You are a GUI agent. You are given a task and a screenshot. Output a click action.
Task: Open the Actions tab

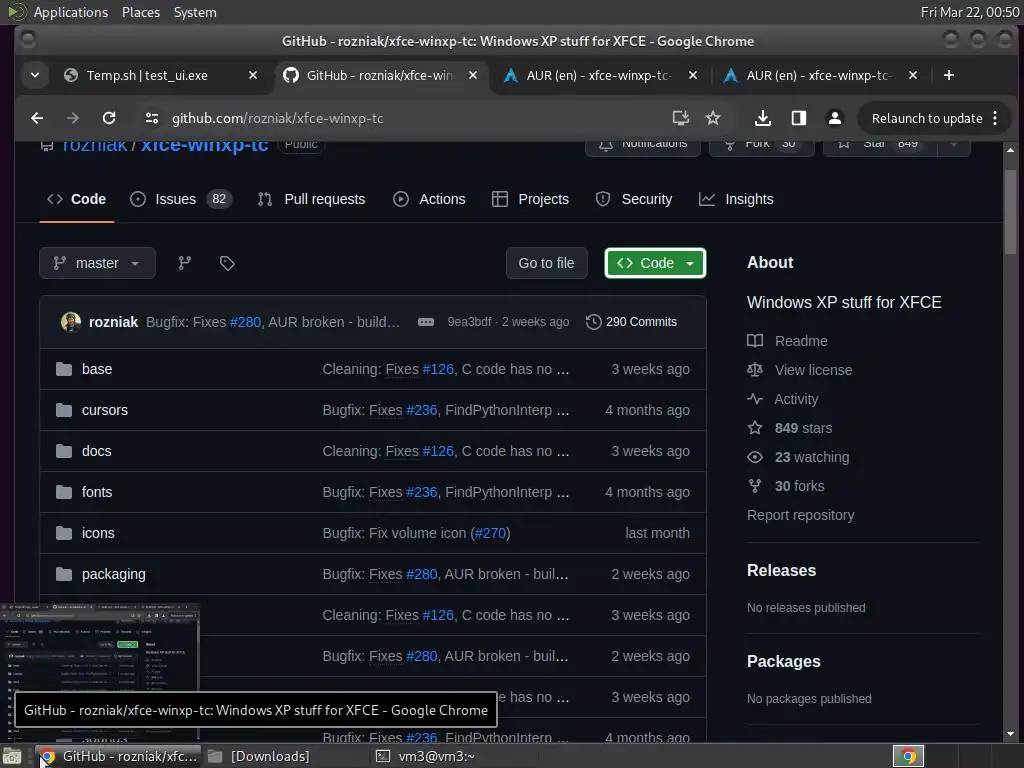point(429,199)
